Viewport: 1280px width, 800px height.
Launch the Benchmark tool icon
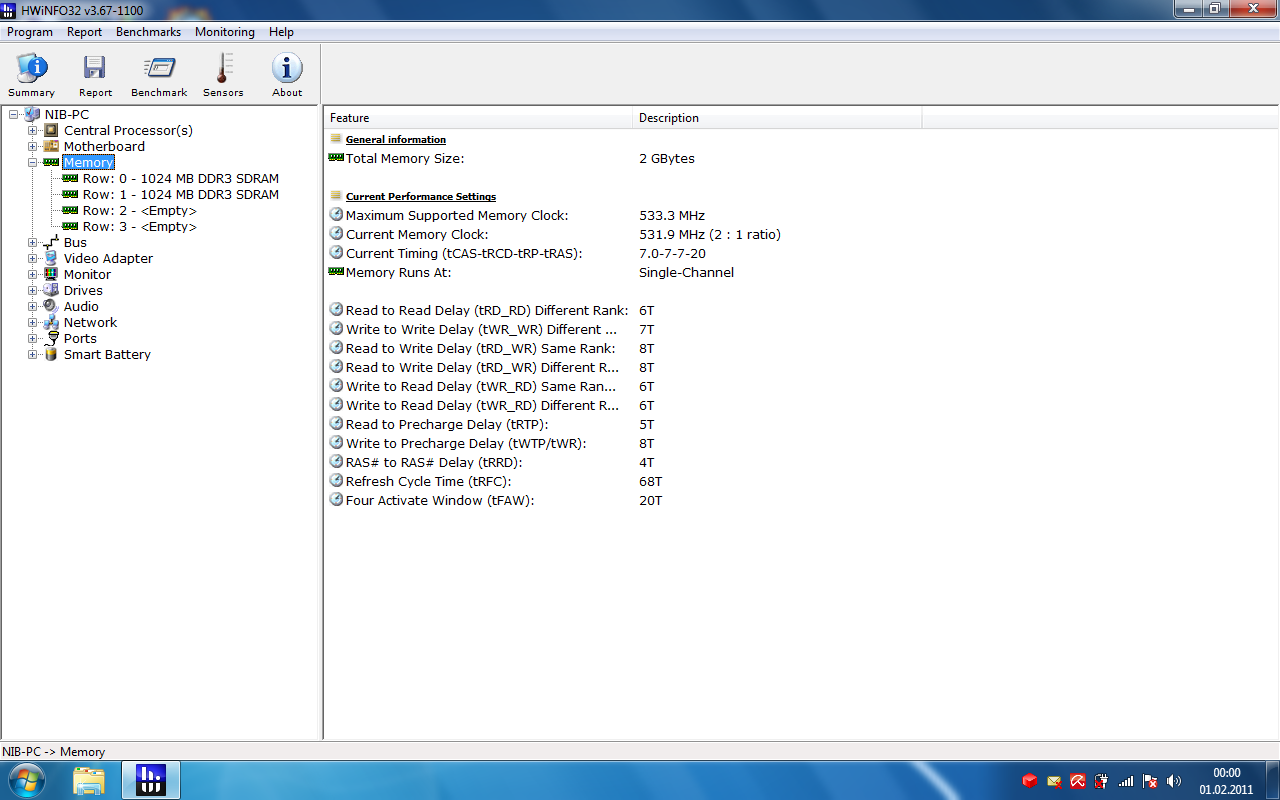159,75
